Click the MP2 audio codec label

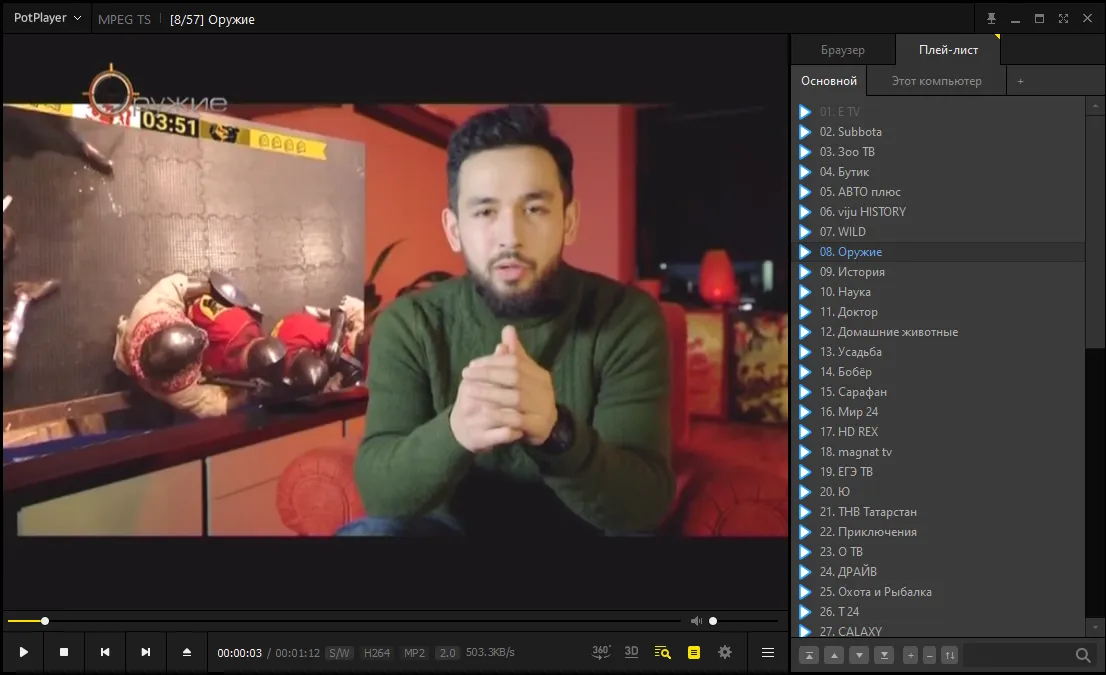click(414, 652)
